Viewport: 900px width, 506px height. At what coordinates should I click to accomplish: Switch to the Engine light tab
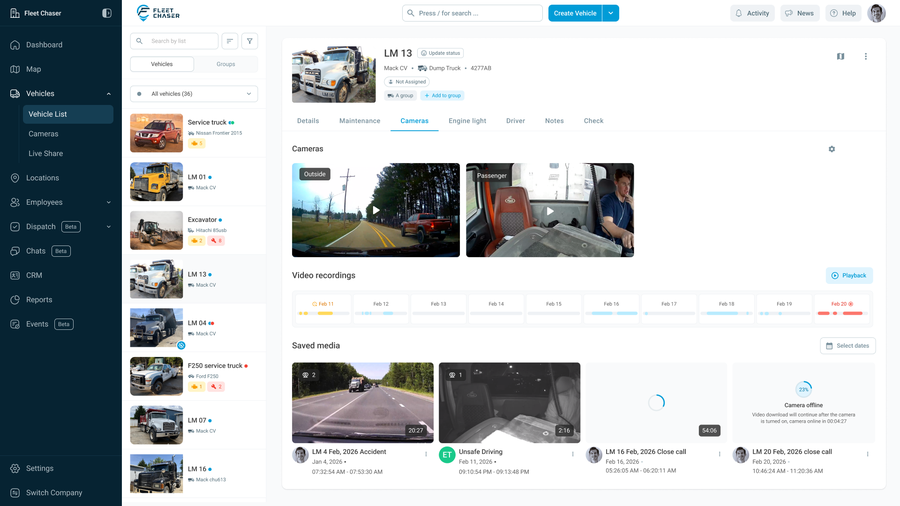pyautogui.click(x=467, y=121)
